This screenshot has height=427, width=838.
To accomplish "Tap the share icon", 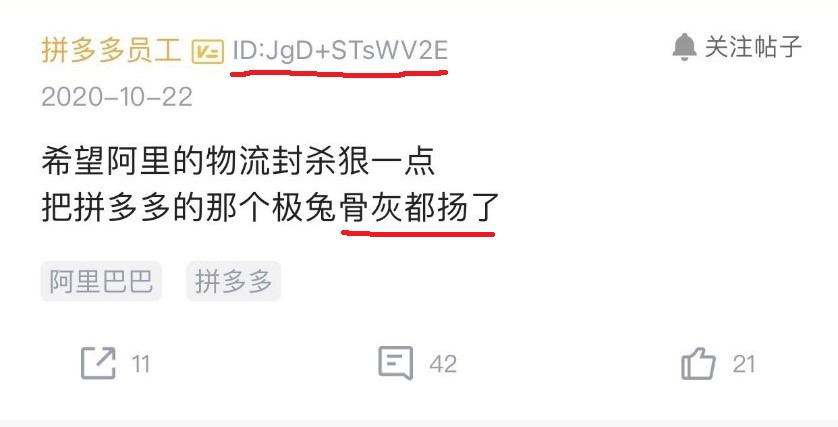I will coord(98,363).
